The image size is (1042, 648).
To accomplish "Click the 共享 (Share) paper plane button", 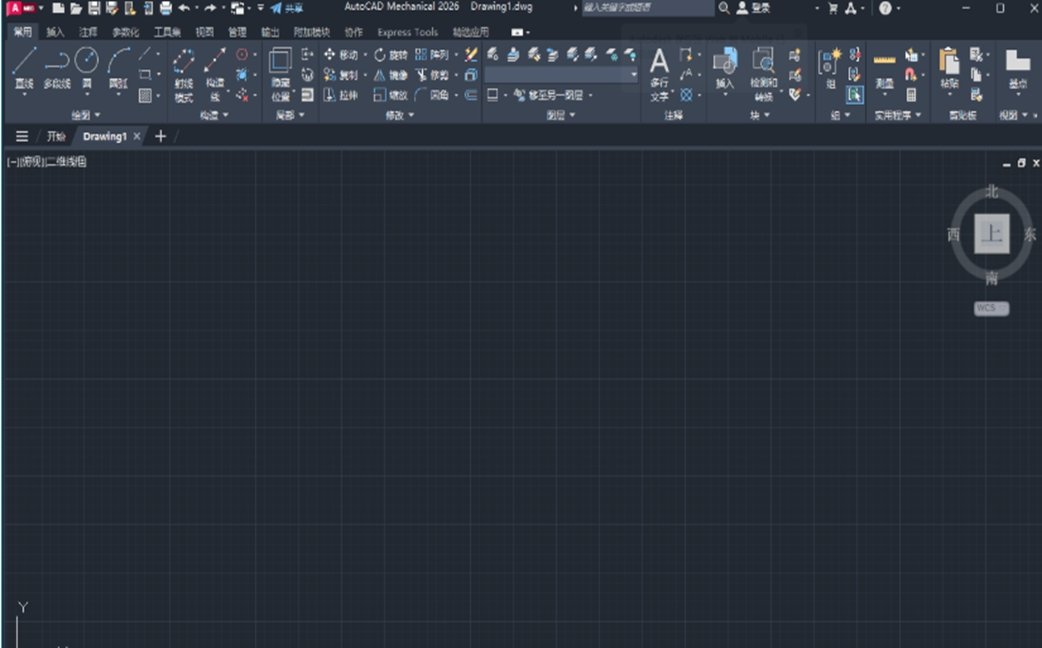I will click(286, 8).
